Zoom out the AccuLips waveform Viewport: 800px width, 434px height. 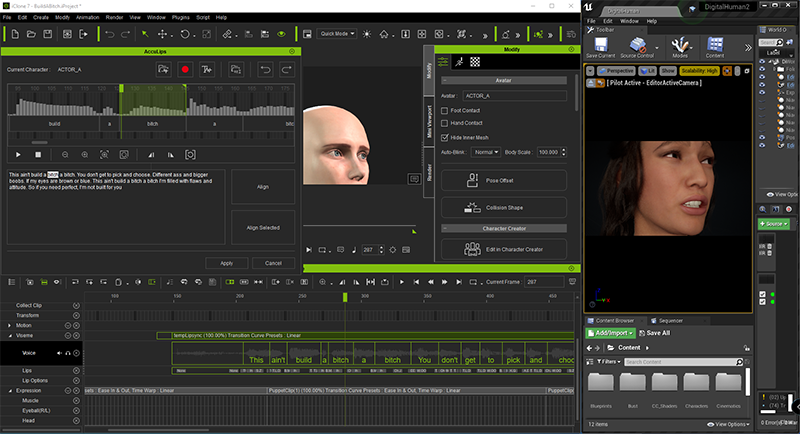[65, 154]
